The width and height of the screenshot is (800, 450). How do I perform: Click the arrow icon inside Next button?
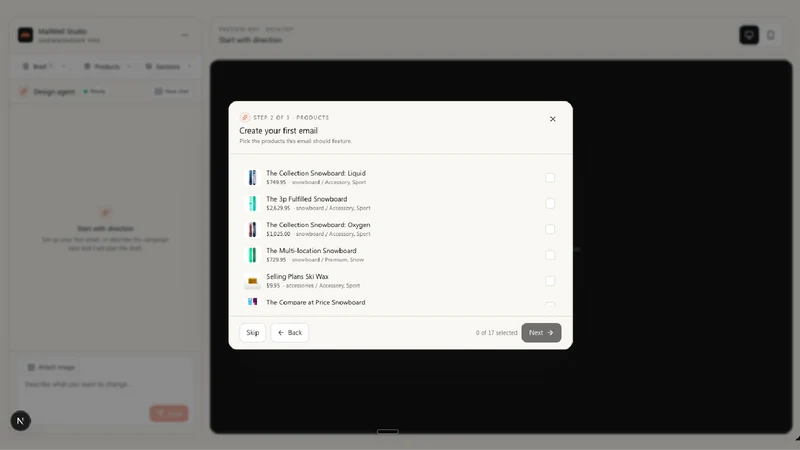tap(550, 333)
